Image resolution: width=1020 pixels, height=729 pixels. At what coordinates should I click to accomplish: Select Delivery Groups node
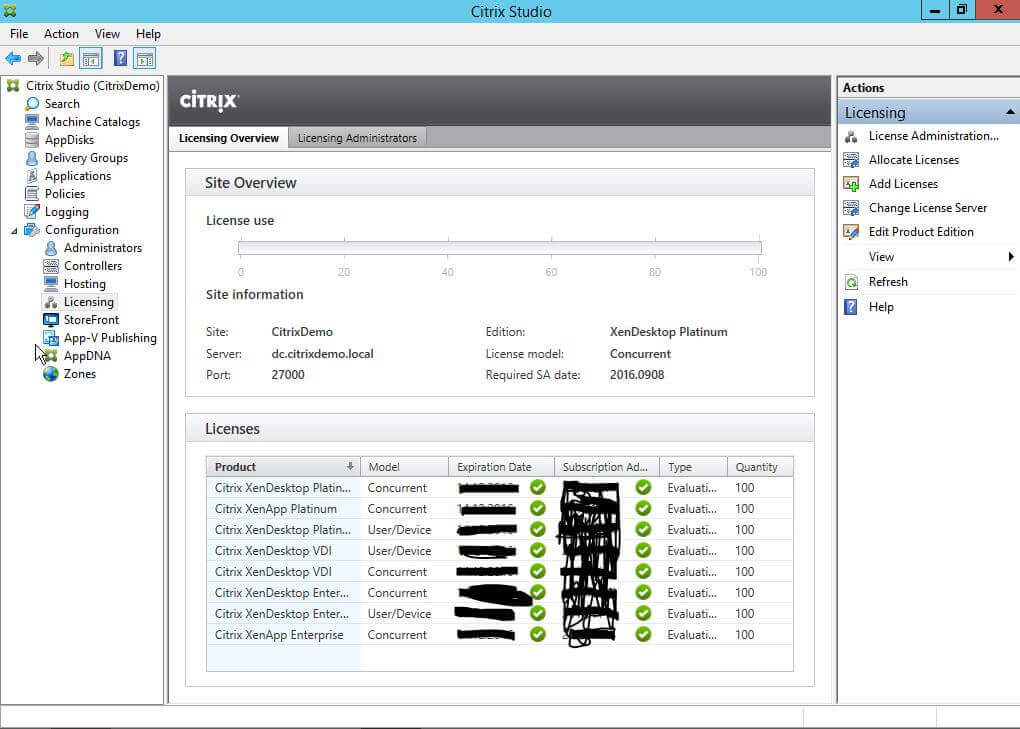click(86, 158)
